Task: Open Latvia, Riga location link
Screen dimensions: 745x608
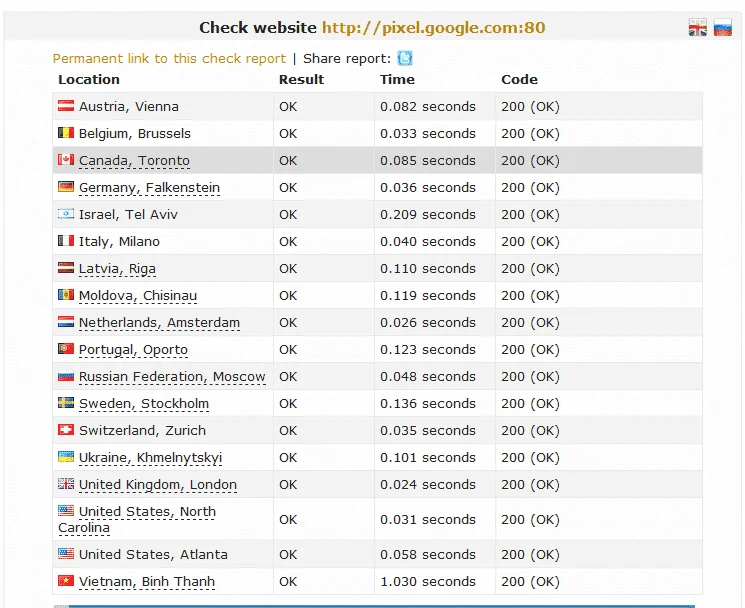Action: [x=117, y=269]
